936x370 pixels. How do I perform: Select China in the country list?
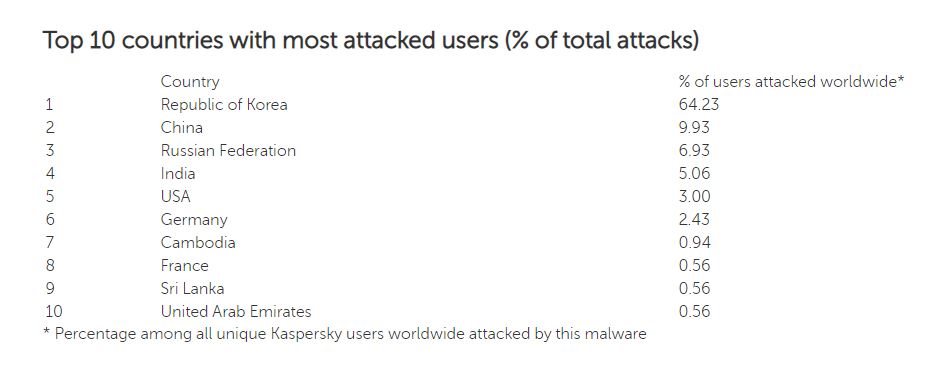coord(181,128)
